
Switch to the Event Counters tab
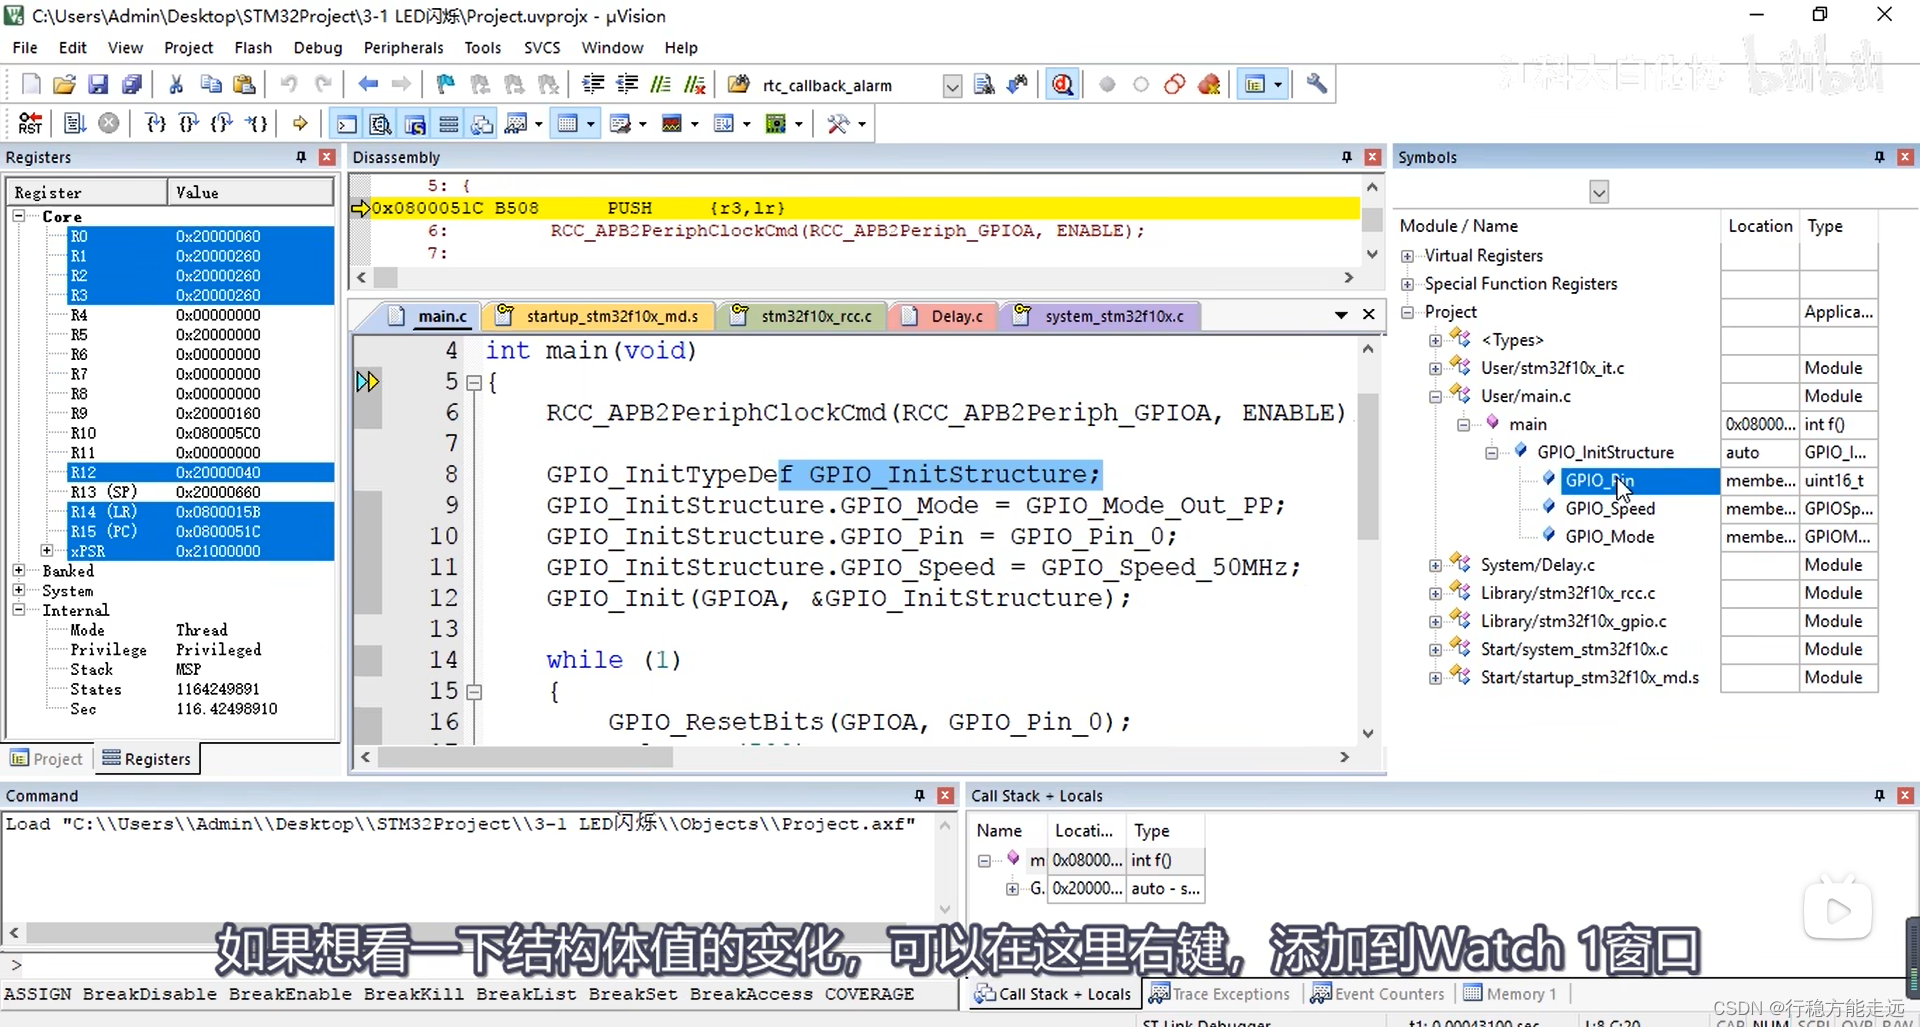1377,994
